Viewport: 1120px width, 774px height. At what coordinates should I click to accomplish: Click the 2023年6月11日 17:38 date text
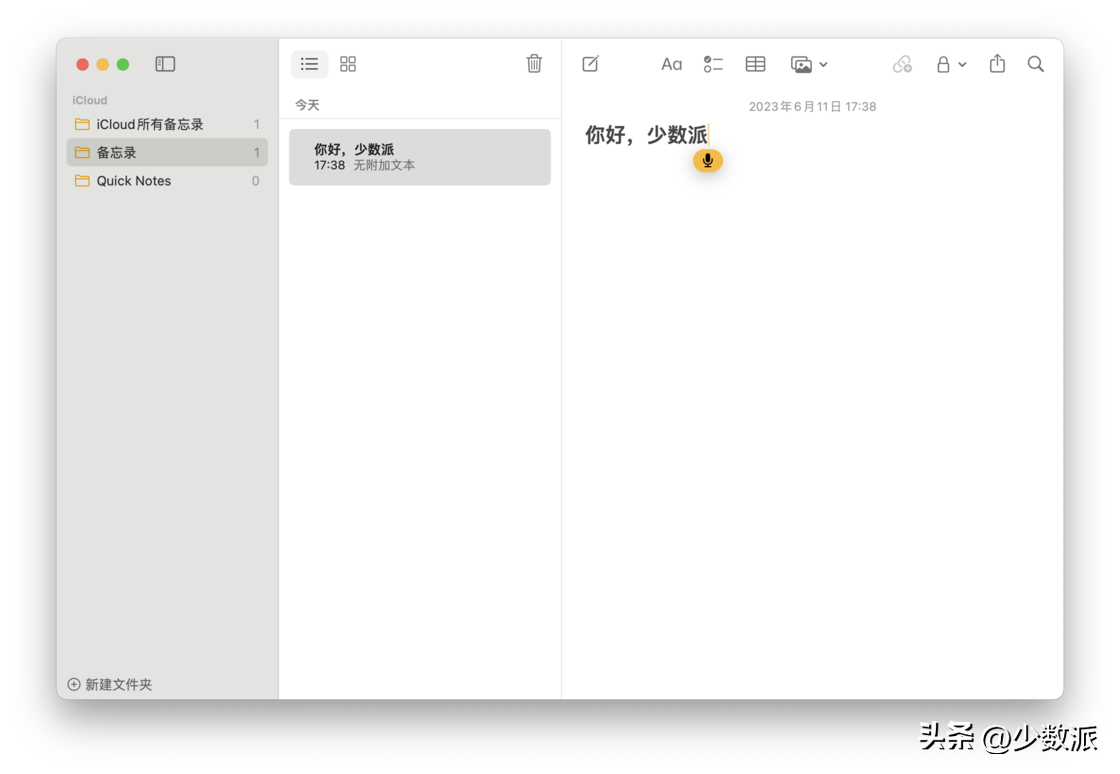[812, 106]
